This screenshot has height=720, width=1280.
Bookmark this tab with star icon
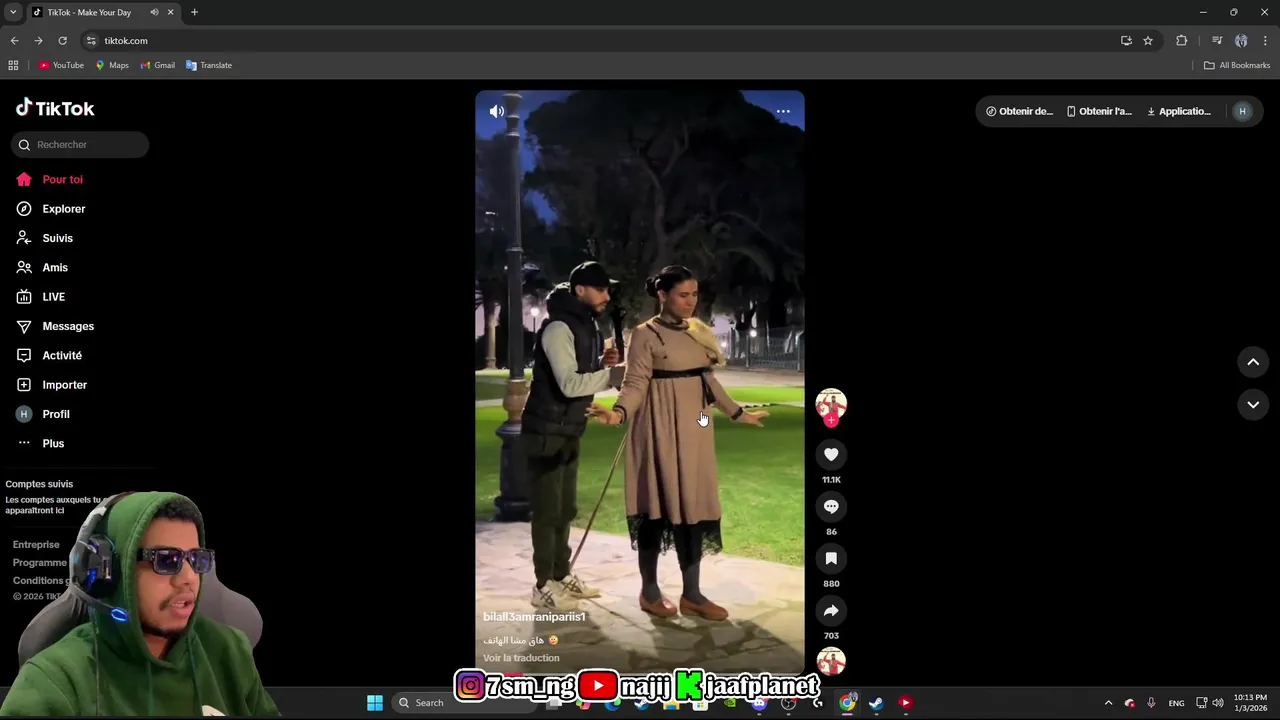pos(1148,41)
